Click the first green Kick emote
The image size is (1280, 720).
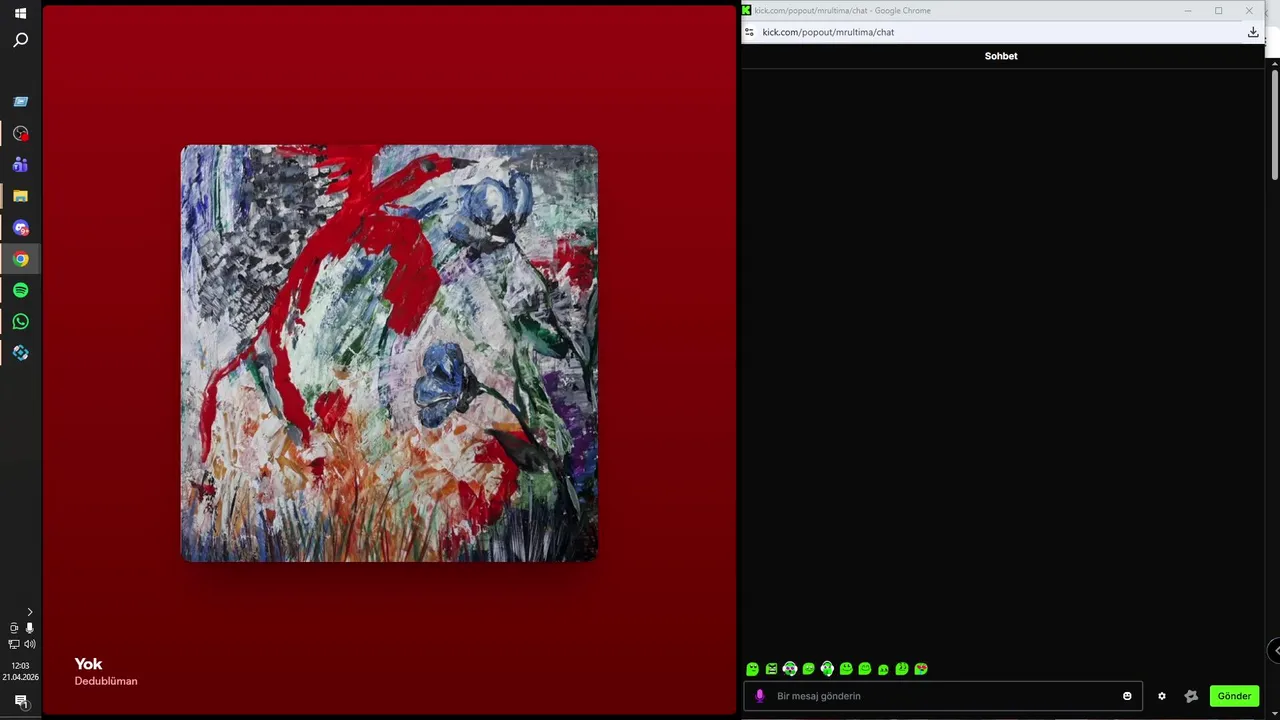[752, 669]
